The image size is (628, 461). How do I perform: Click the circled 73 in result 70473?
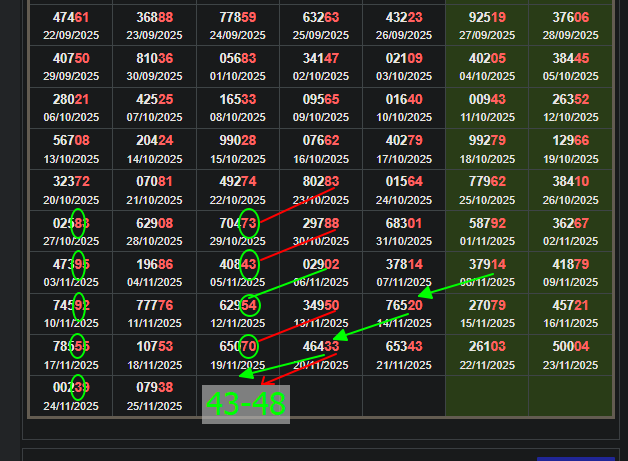pos(249,223)
